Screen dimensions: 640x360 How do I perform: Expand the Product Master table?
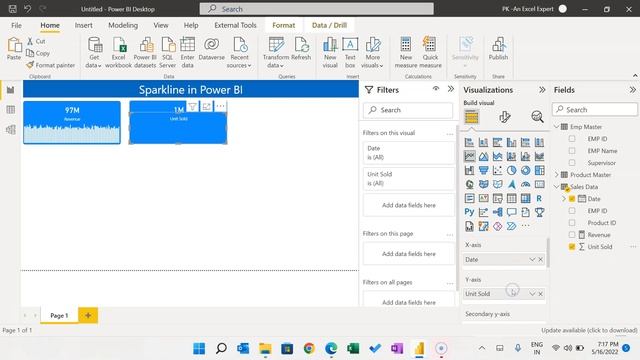click(x=556, y=175)
